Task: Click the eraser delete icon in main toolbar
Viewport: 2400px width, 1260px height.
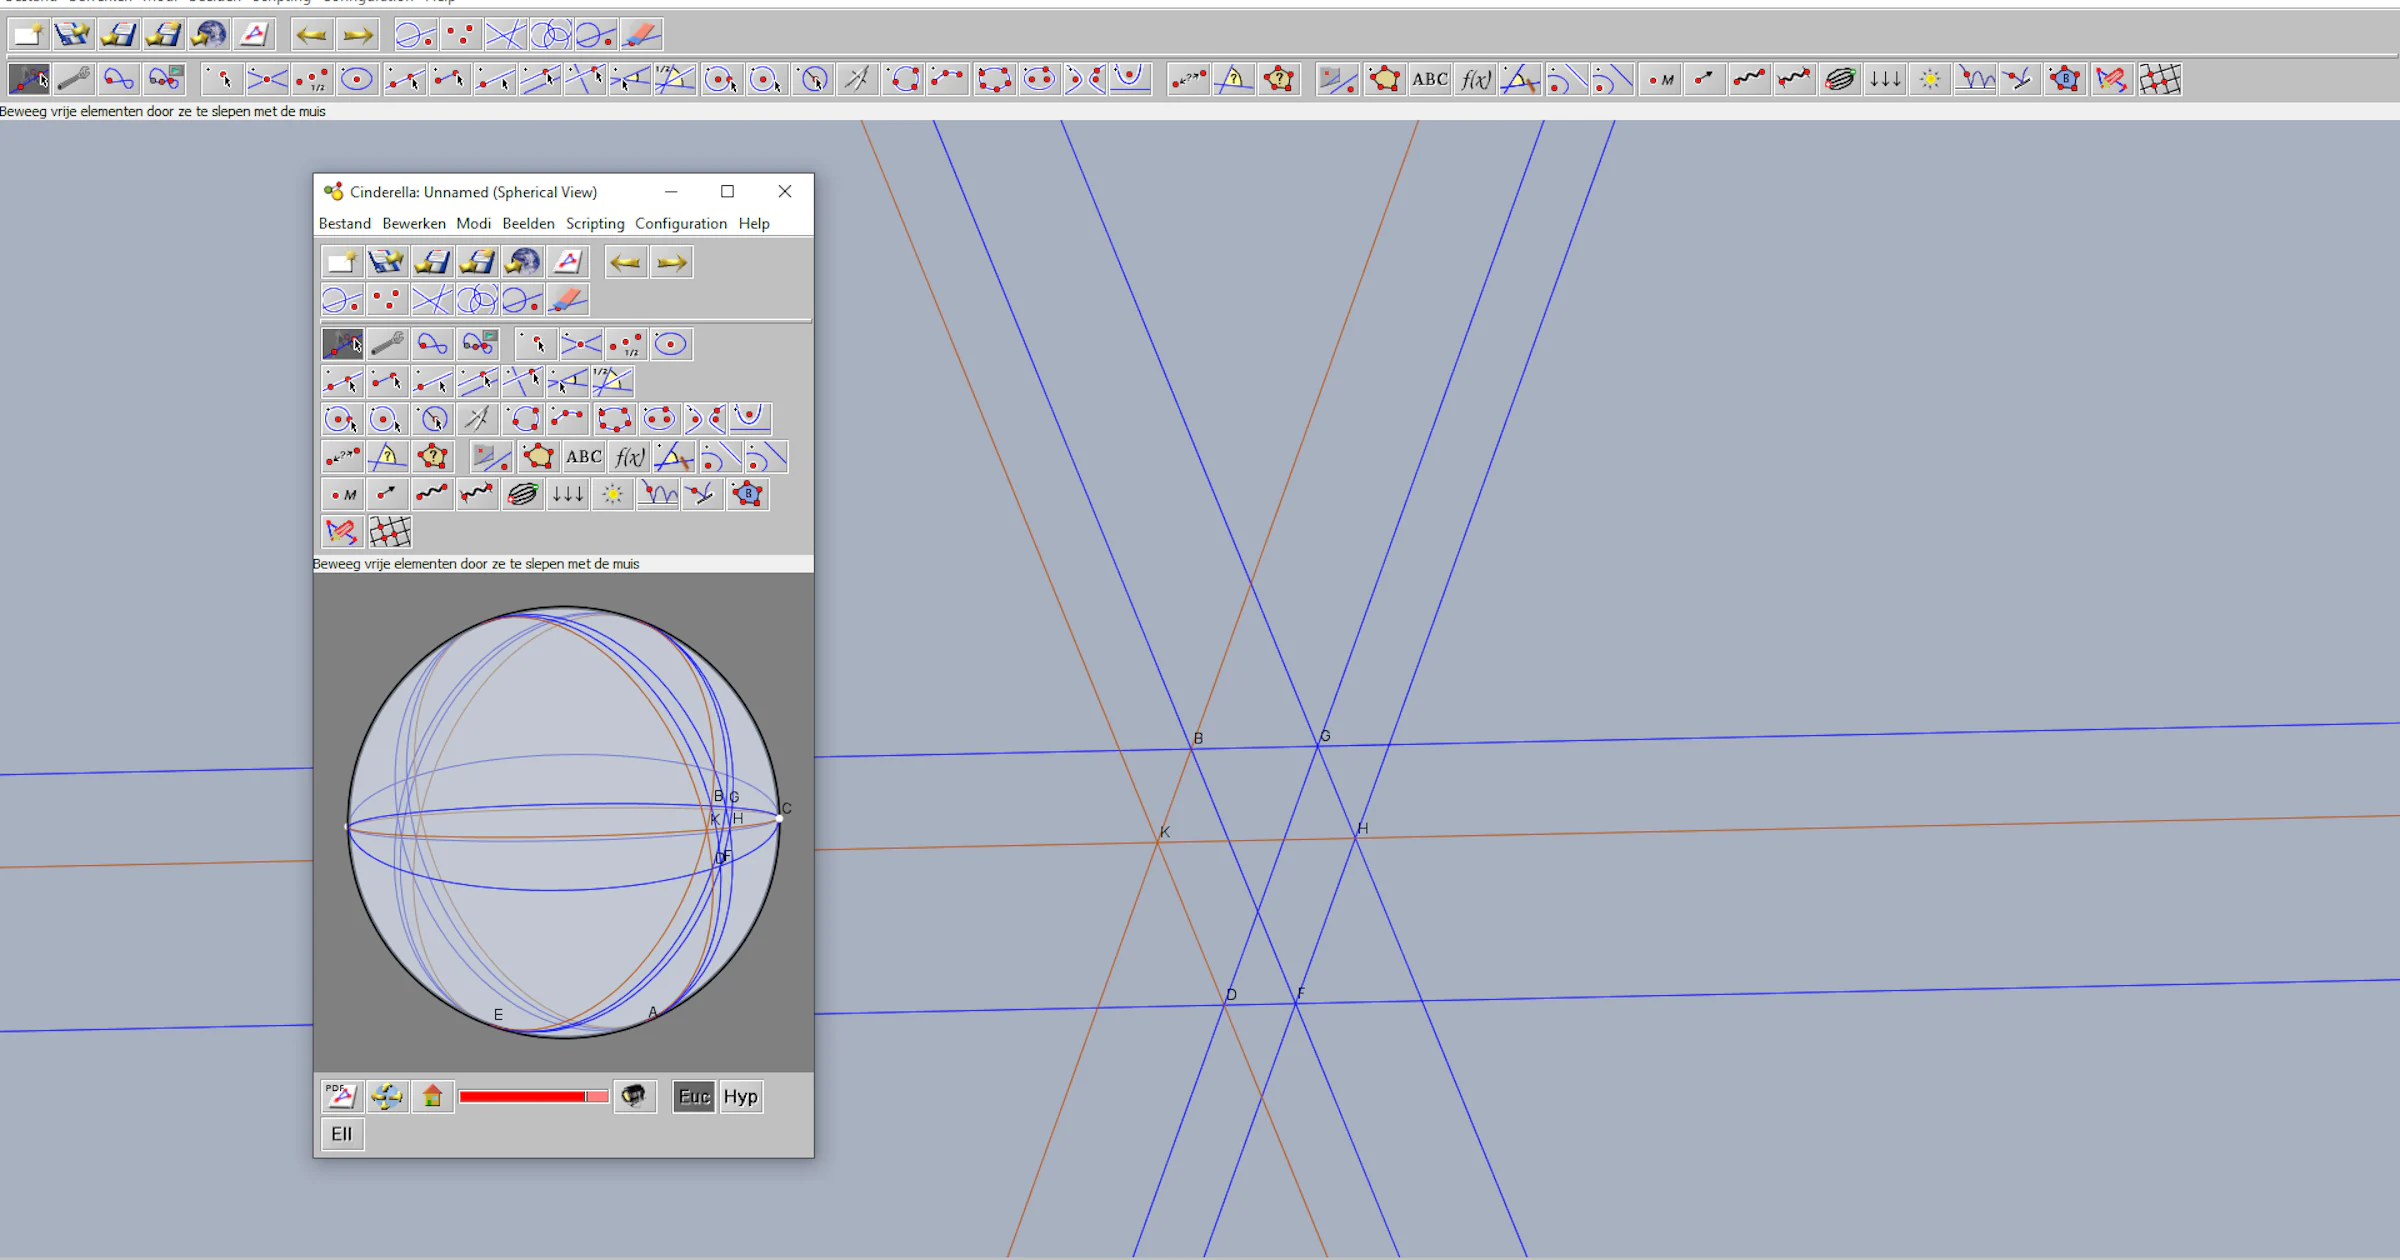Action: [641, 36]
